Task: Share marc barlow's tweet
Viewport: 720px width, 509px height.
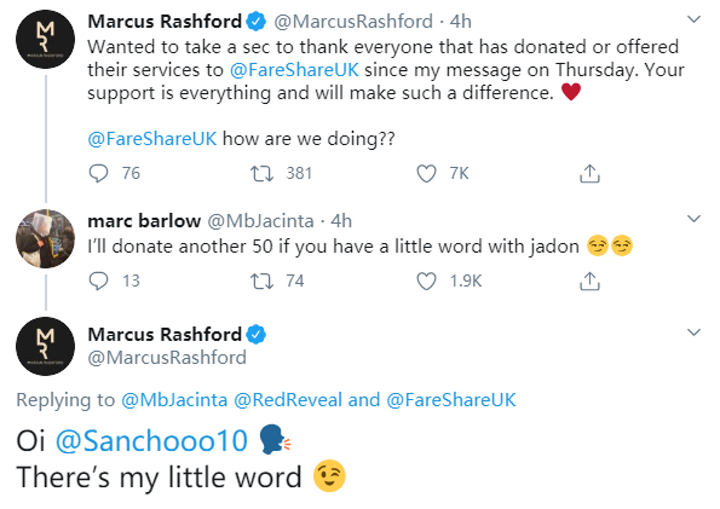Action: 590,281
